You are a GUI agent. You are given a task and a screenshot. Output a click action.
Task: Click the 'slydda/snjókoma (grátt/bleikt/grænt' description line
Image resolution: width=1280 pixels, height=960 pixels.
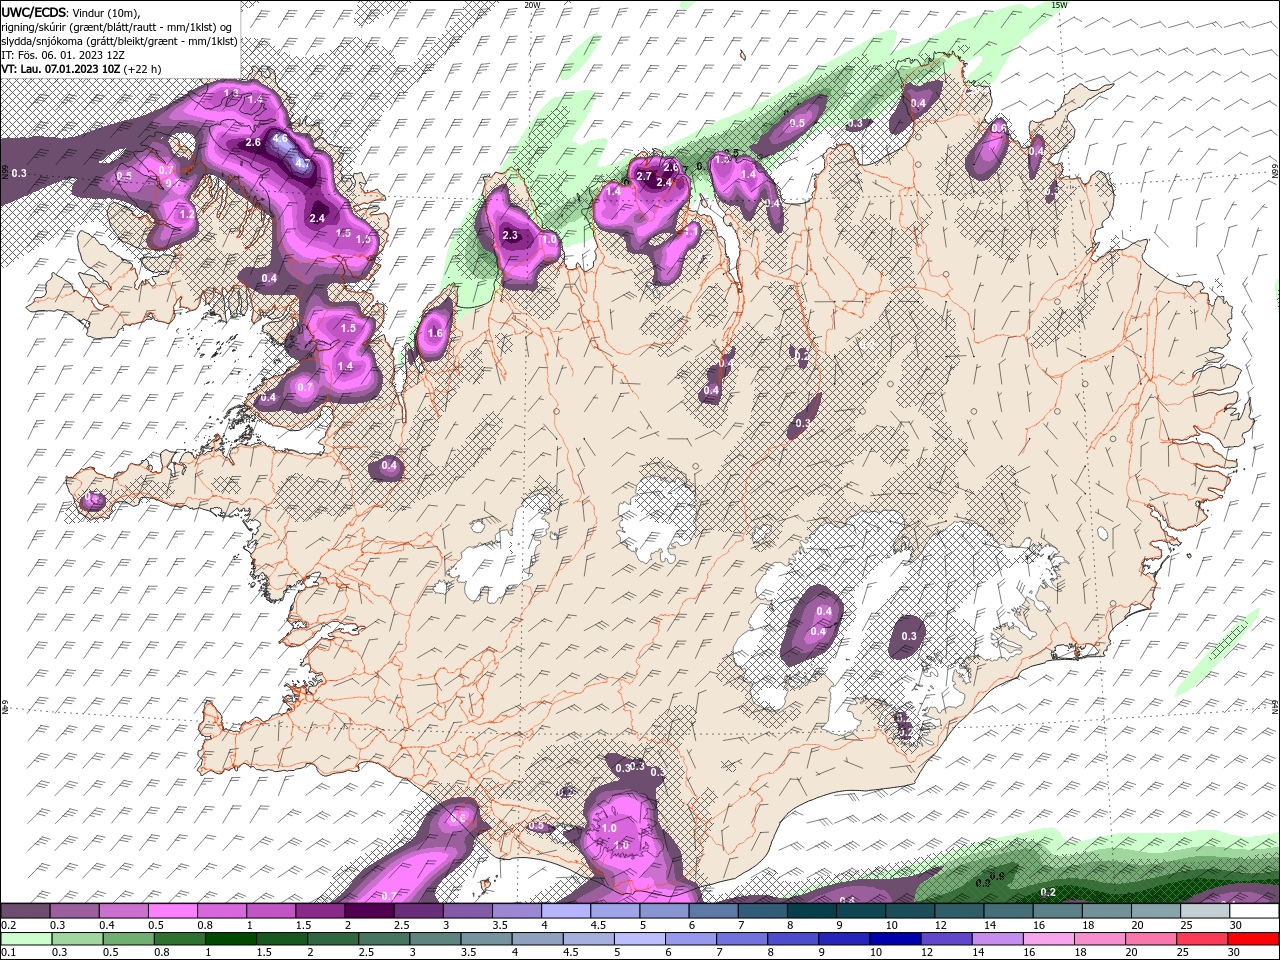point(119,41)
